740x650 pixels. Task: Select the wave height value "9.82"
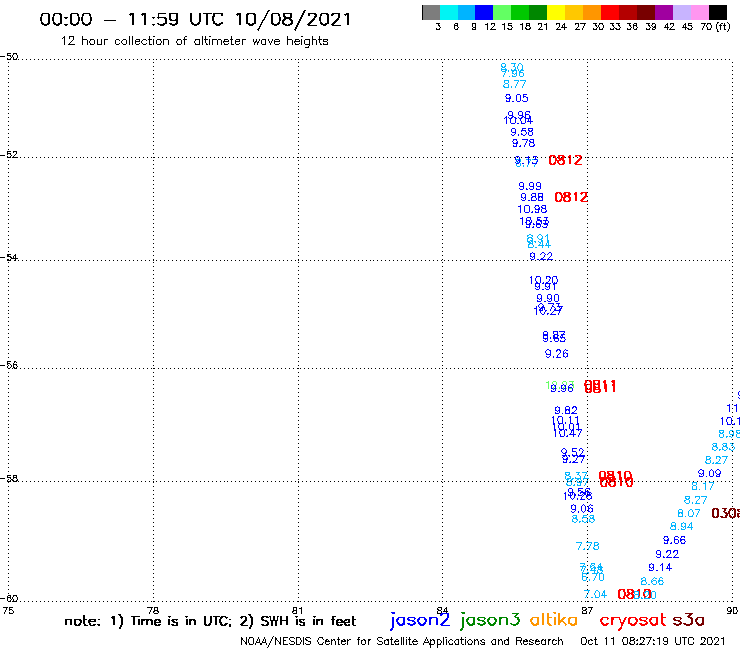566,411
